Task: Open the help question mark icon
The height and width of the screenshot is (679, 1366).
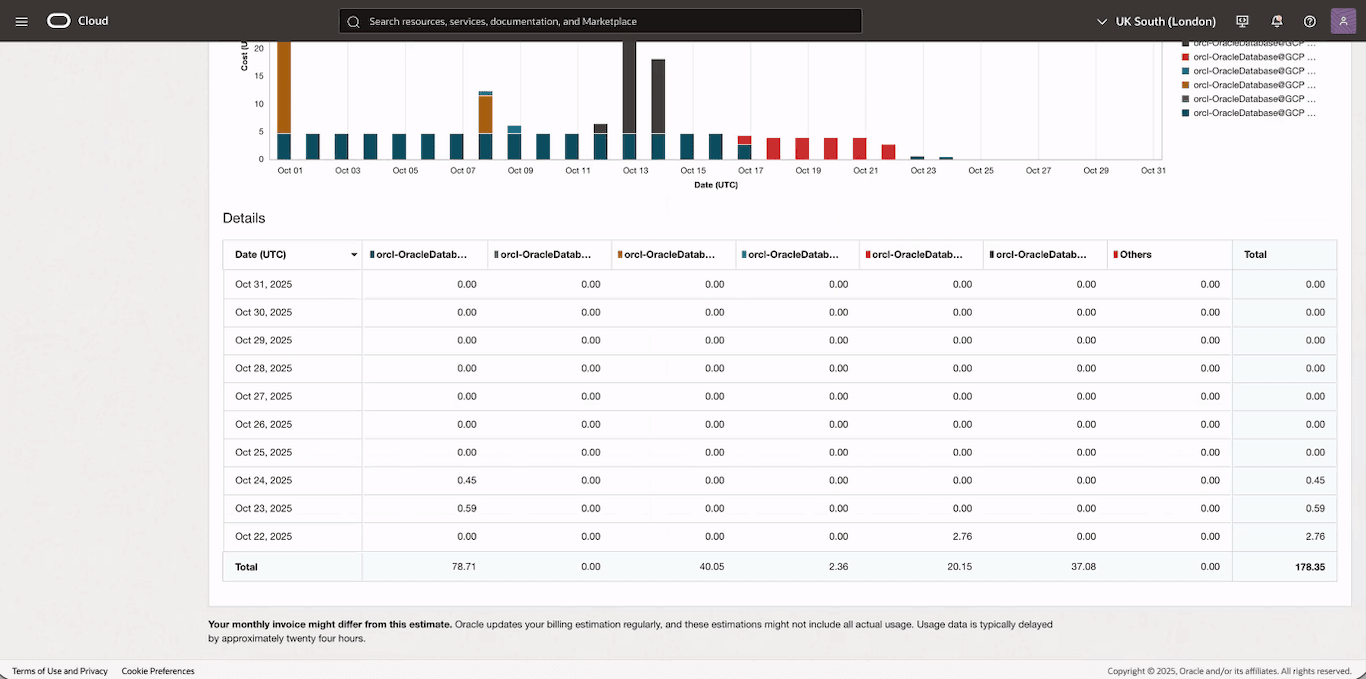Action: tap(1309, 20)
